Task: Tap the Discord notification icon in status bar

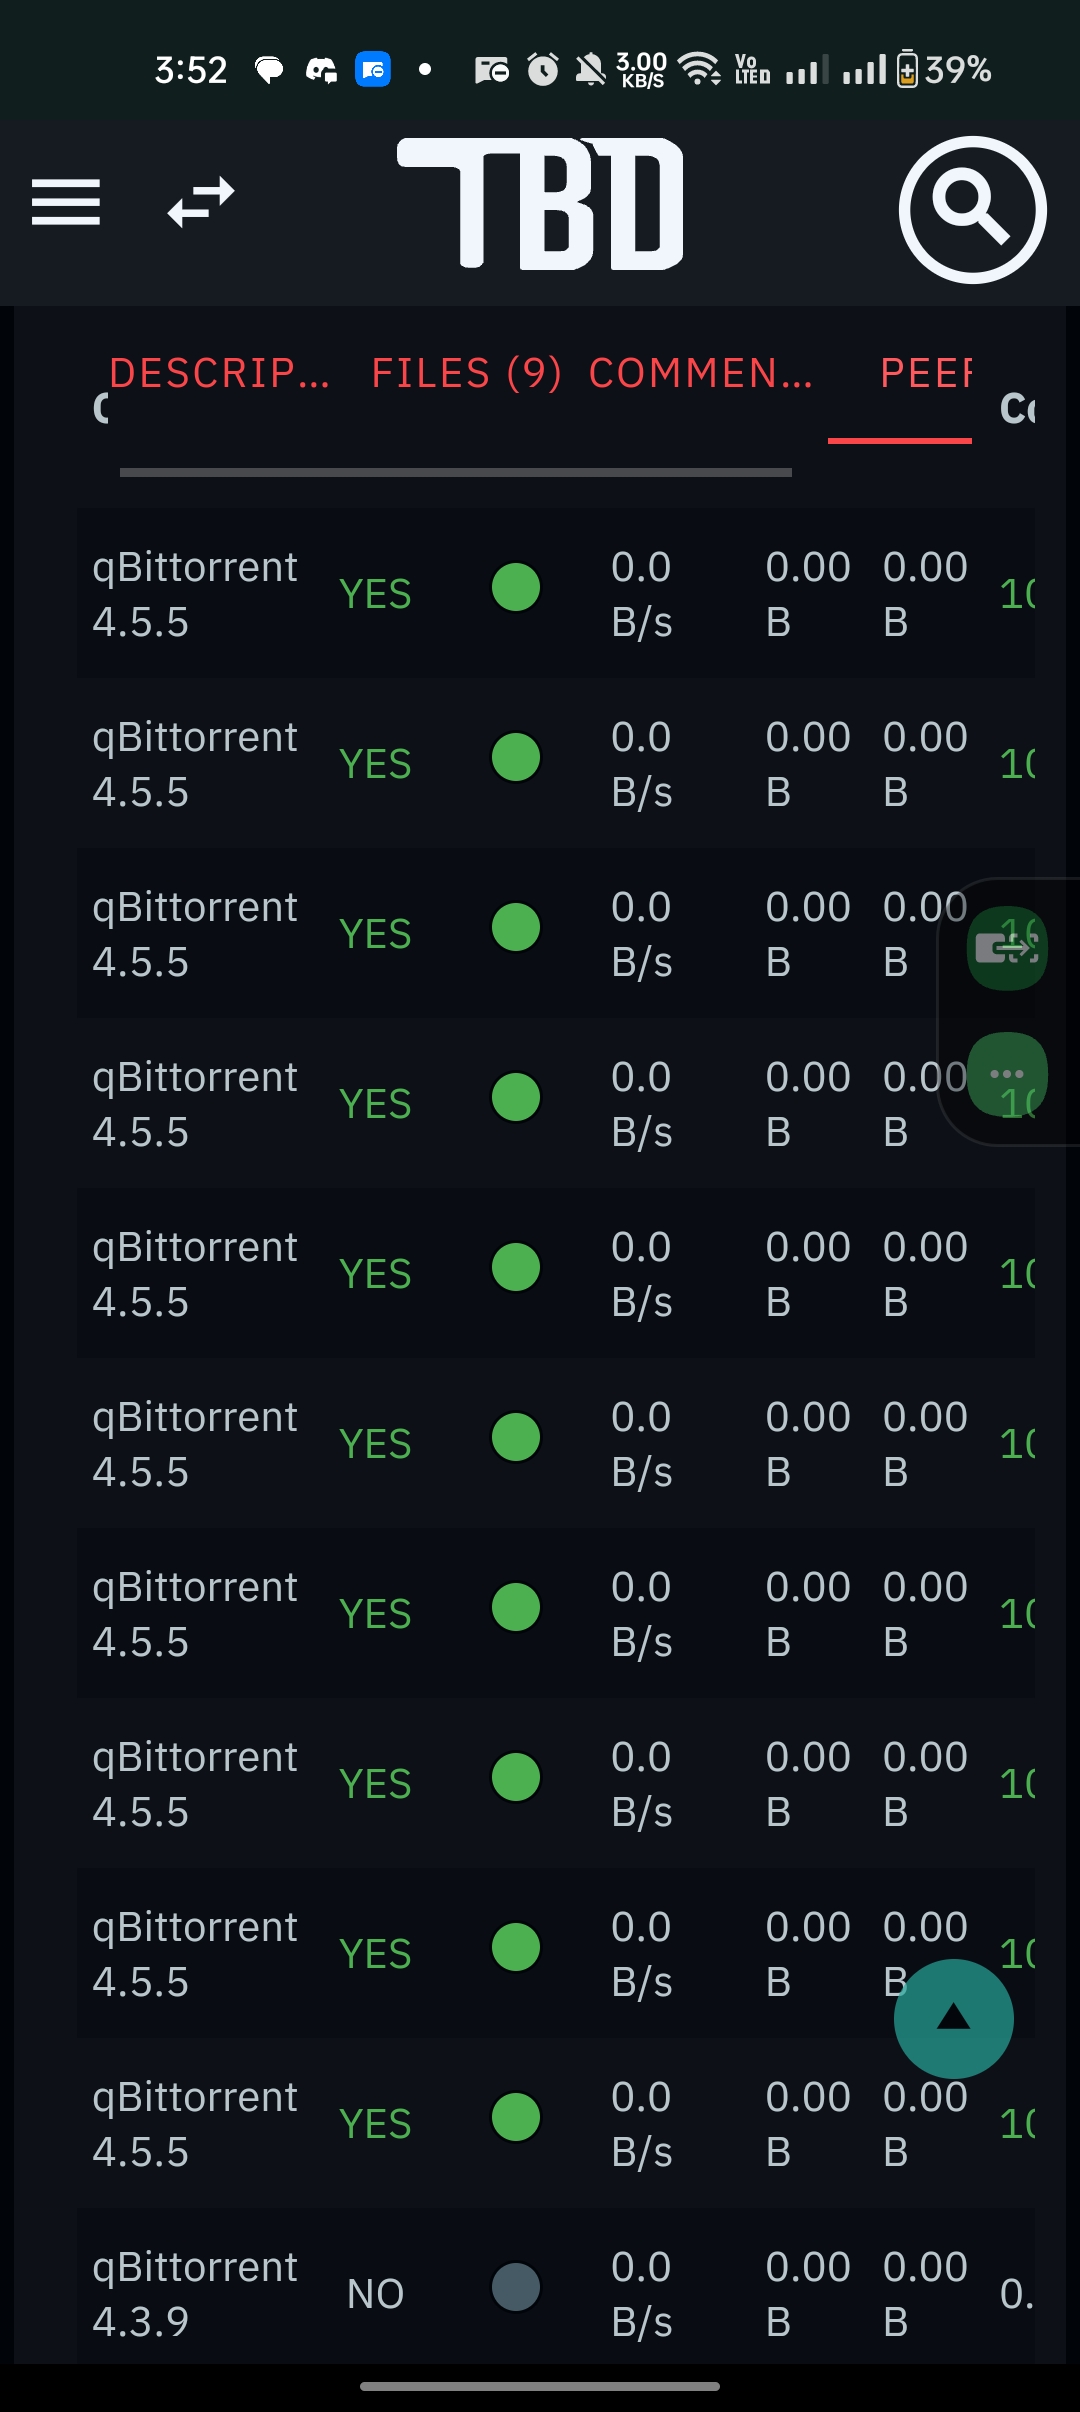Action: pyautogui.click(x=321, y=70)
